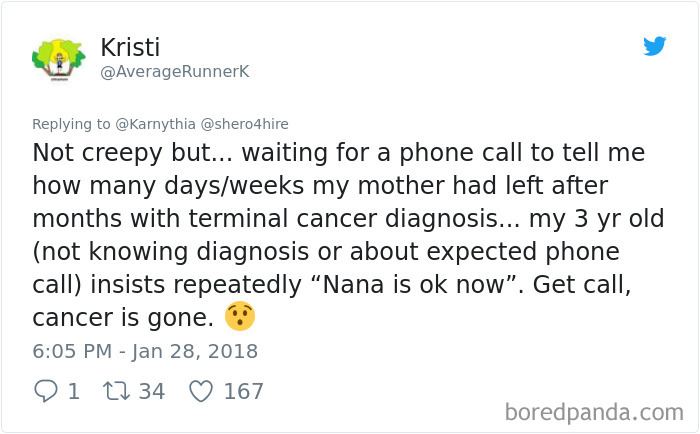
Task: Click the surprised face emoji
Action: coord(240,317)
